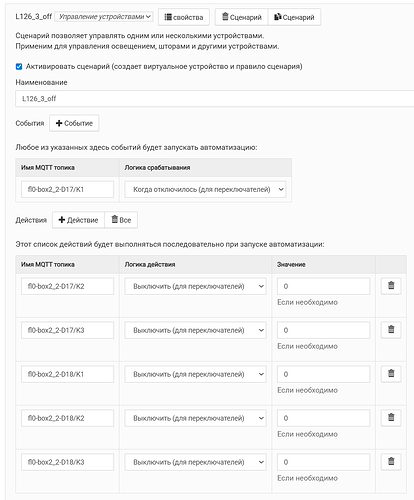The image size is (414, 500).
Task: Delete the fl0-box2_2-D17/K2 action row
Action: 391,286
